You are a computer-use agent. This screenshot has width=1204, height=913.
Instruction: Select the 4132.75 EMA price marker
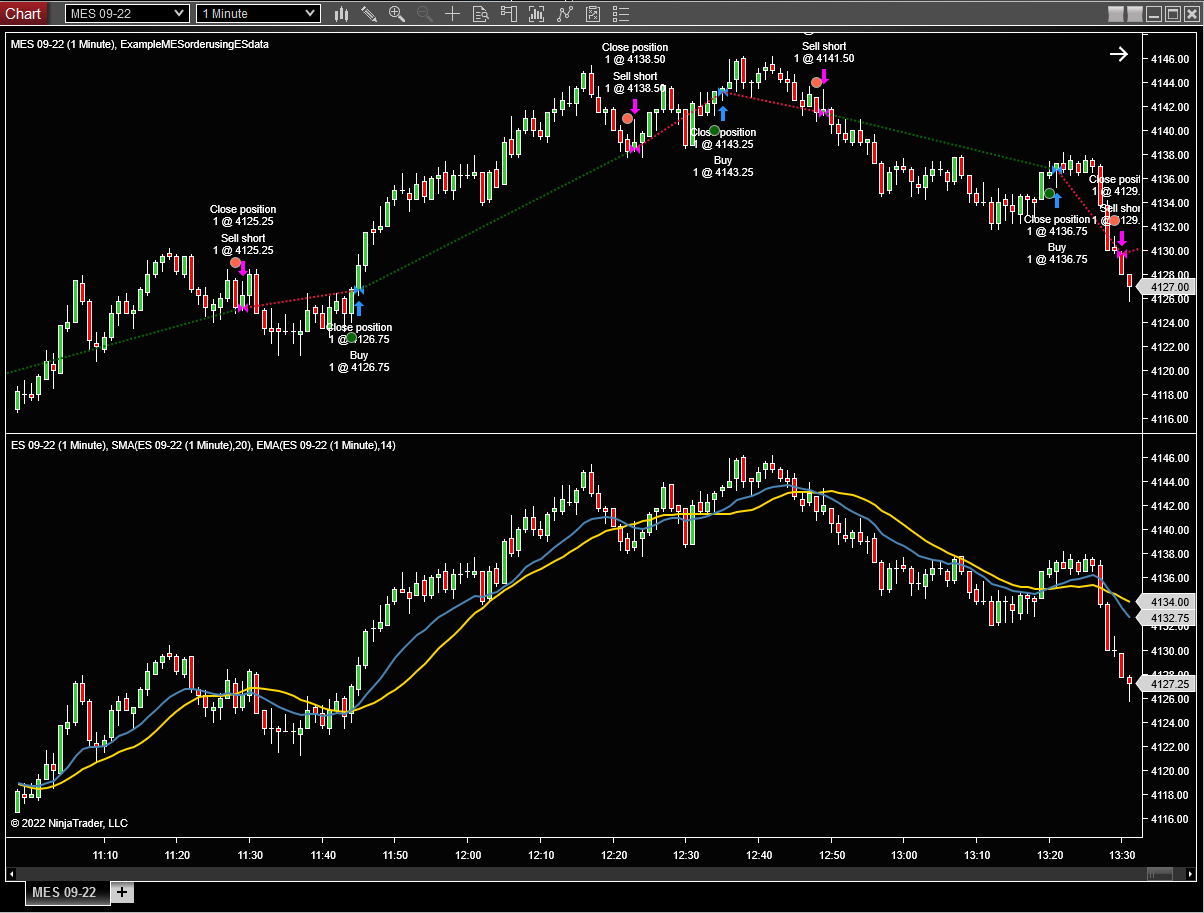pos(1168,618)
